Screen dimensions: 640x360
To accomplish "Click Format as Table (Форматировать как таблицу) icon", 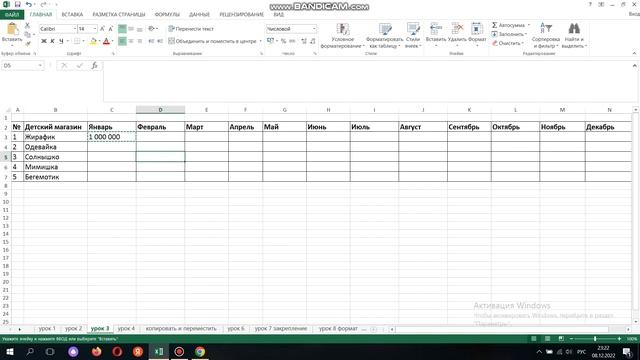I will coord(385,29).
